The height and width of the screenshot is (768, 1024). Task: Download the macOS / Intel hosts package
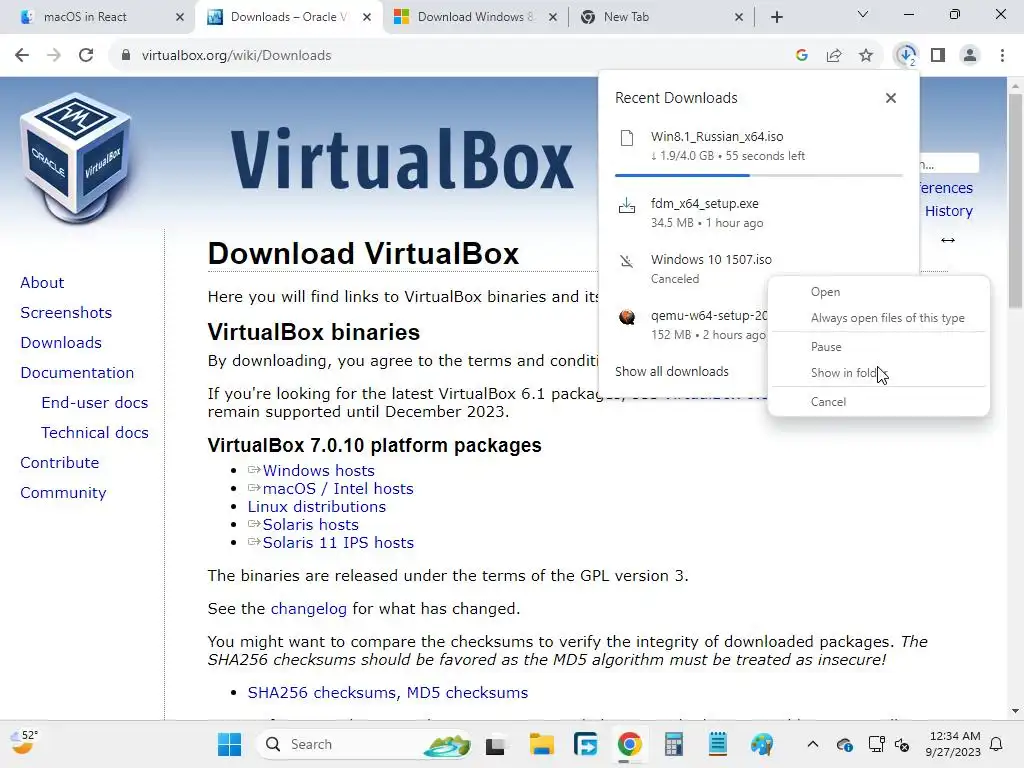pos(338,489)
